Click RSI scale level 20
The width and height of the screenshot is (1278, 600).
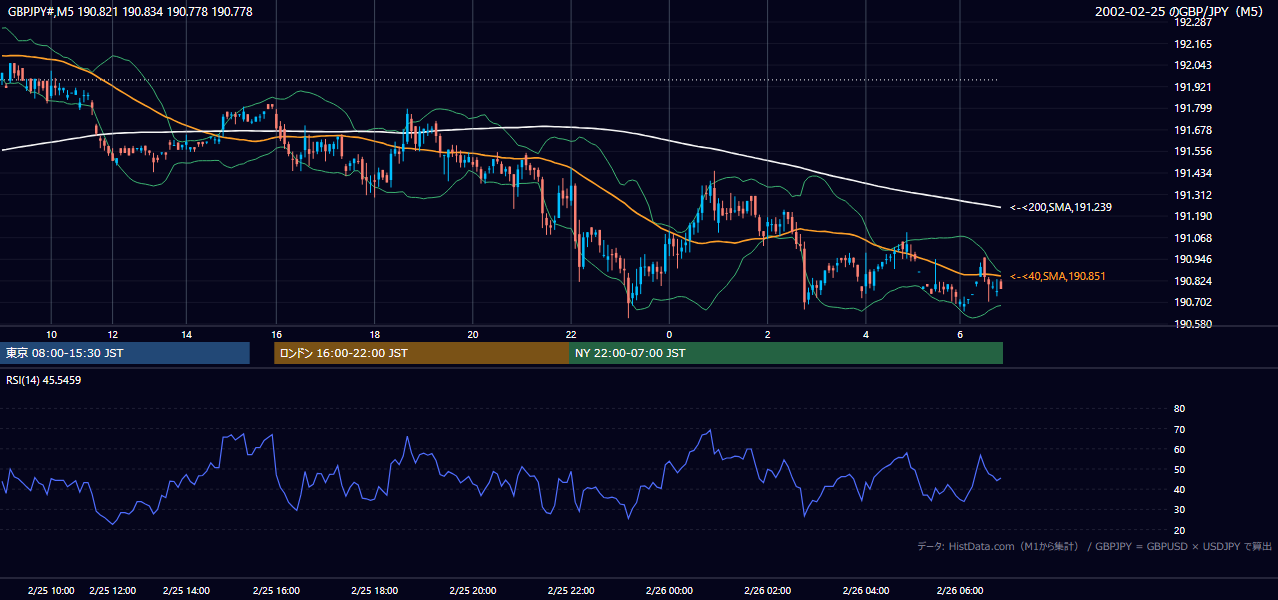point(1179,530)
